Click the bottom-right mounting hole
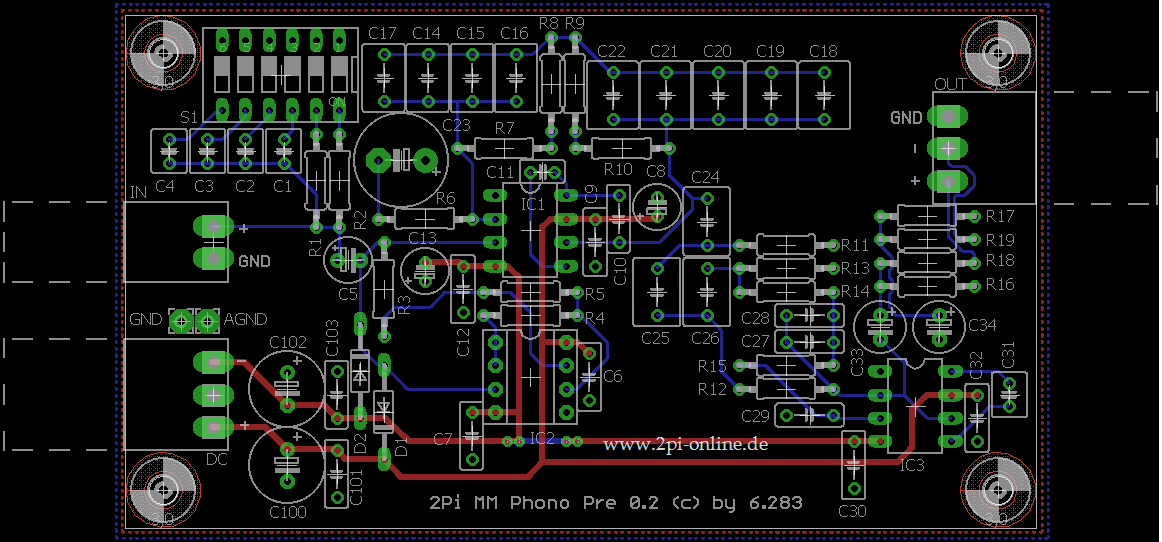This screenshot has height=542, width=1162. (x=997, y=489)
